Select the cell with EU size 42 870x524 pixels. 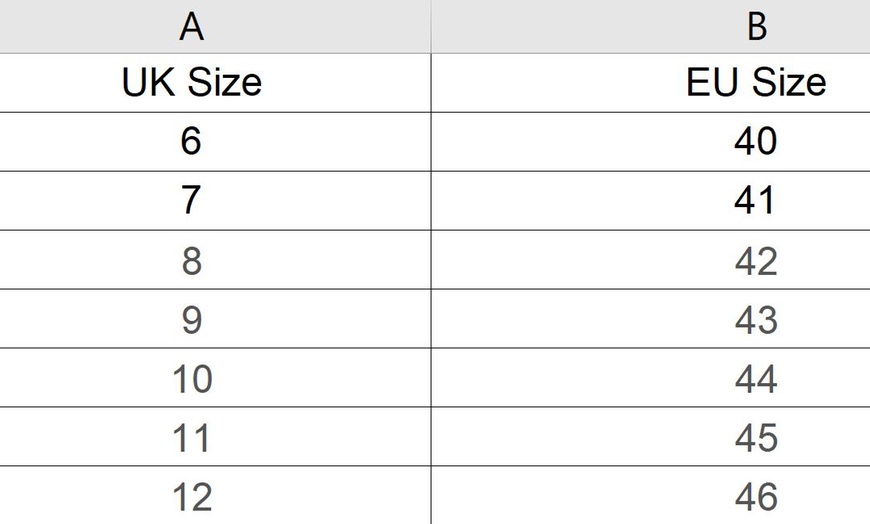(x=756, y=260)
